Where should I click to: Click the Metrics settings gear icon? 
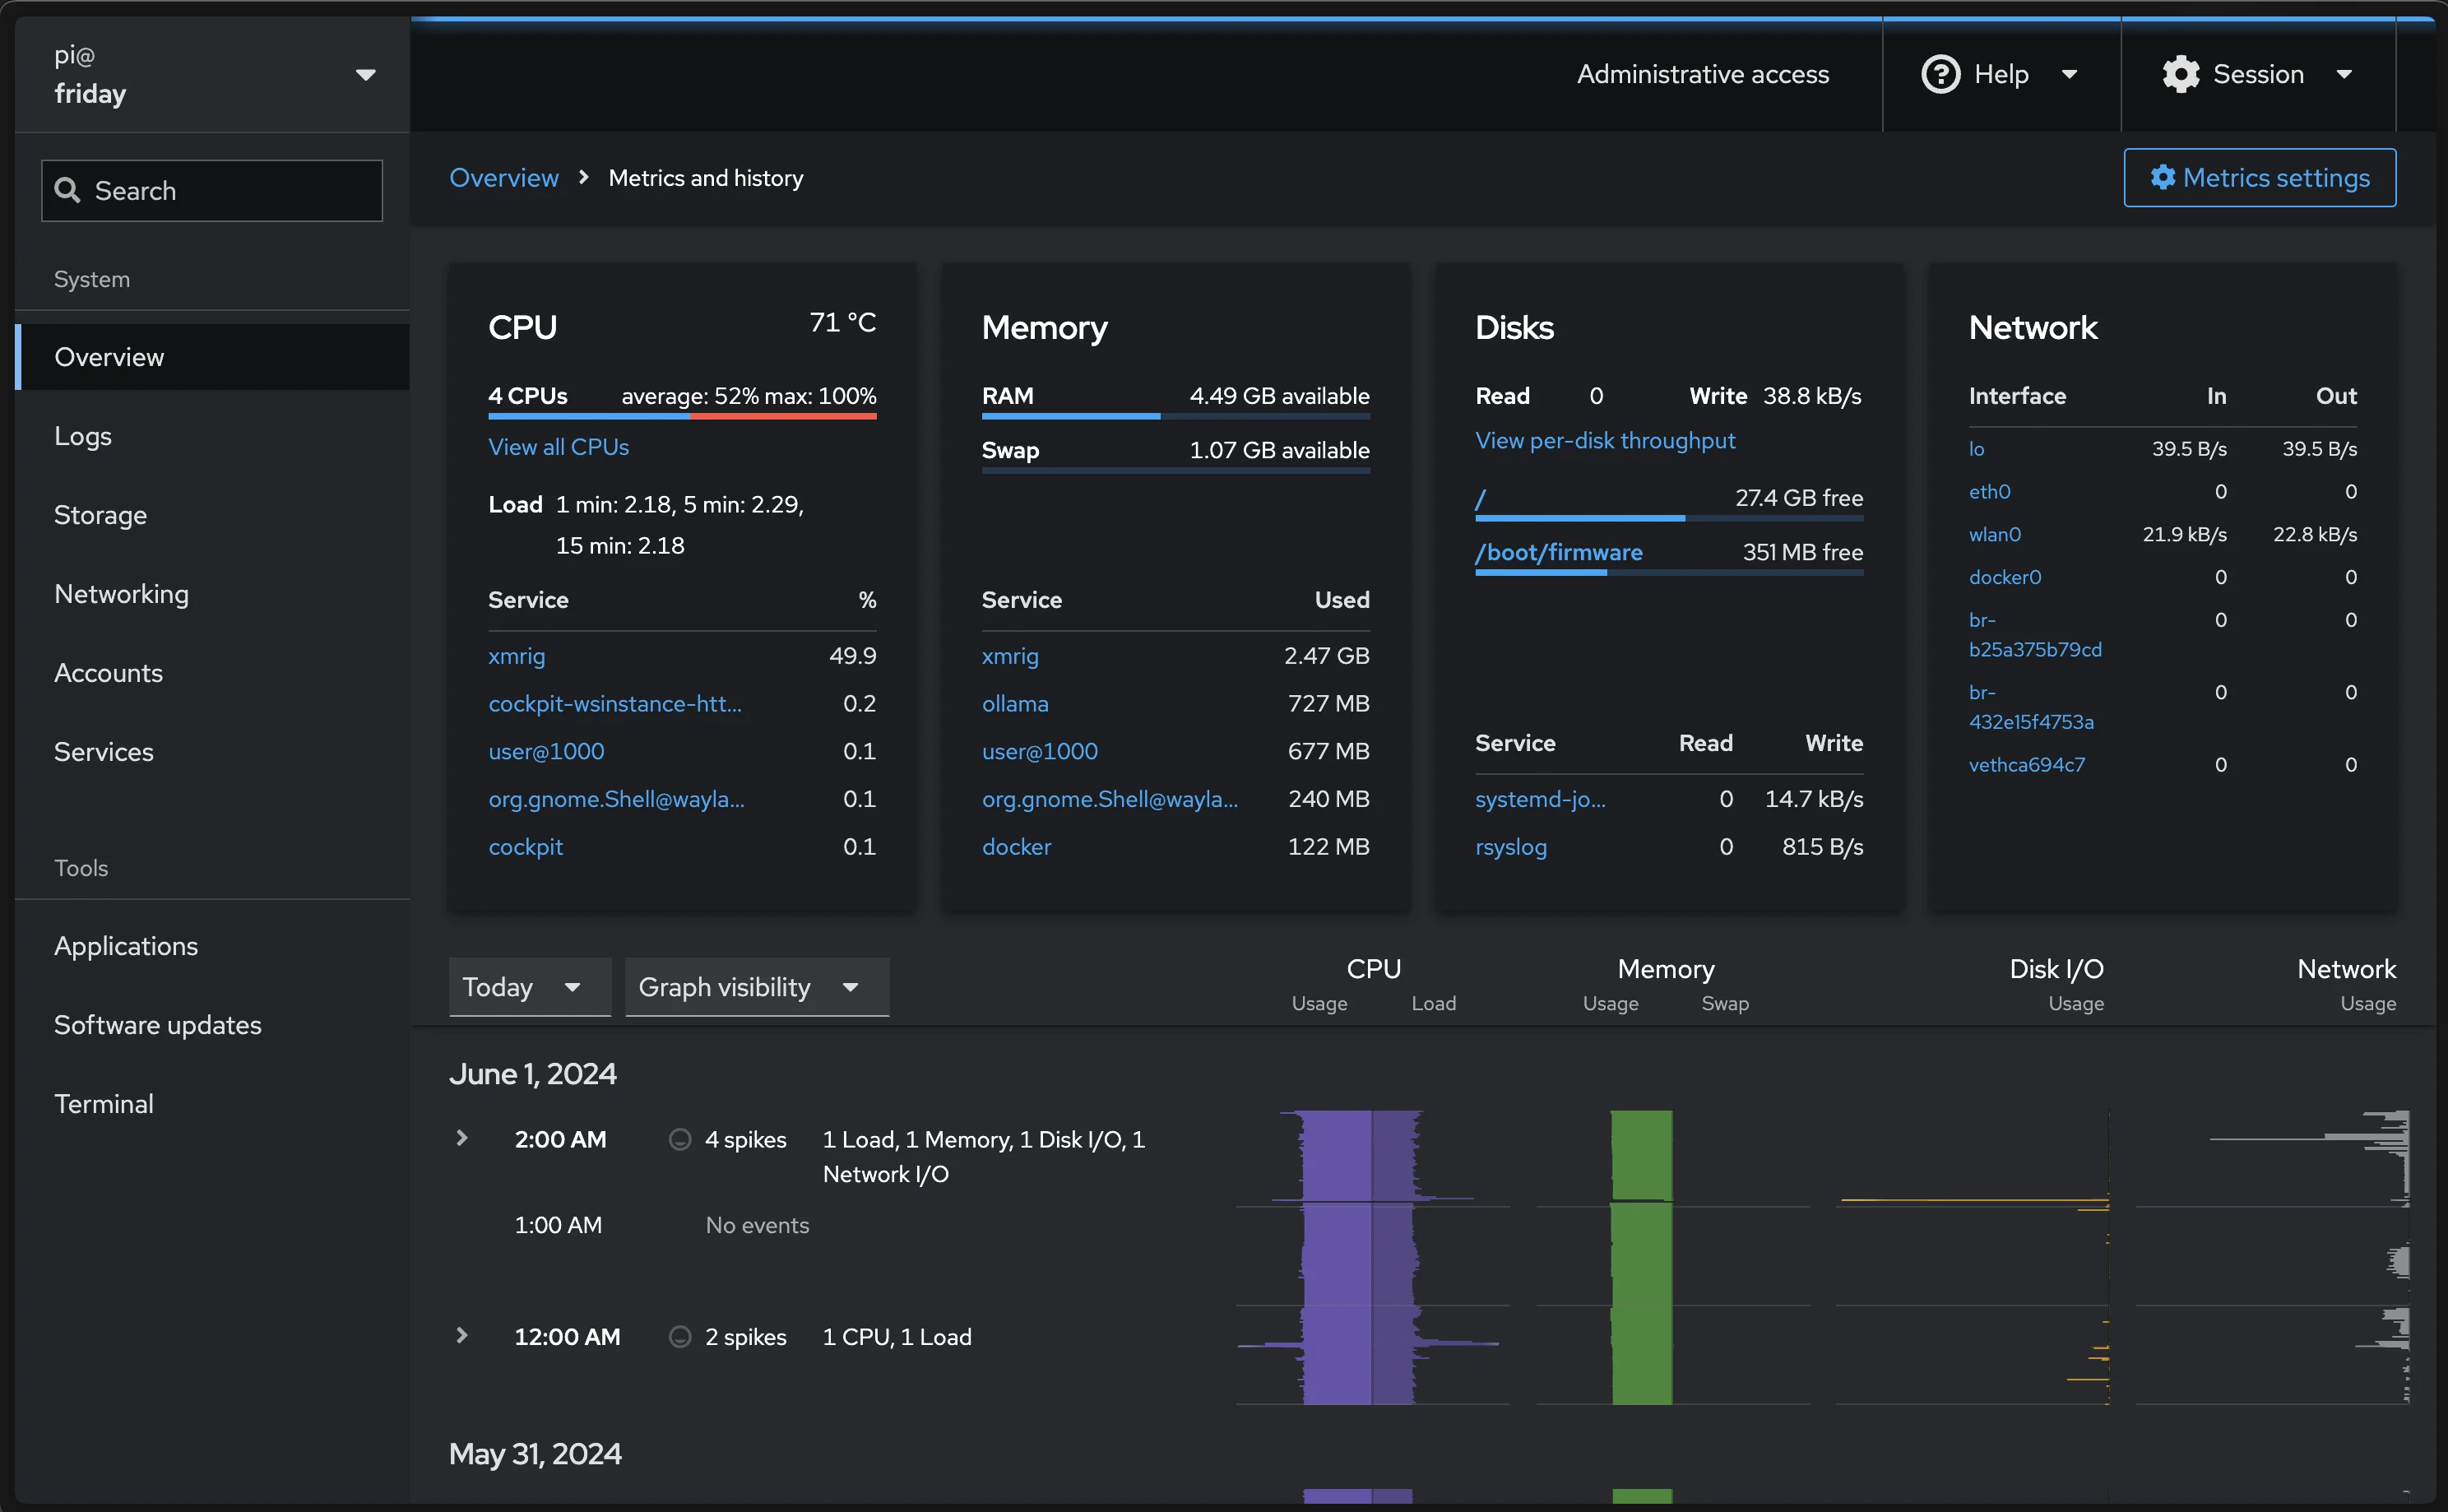coord(2164,177)
